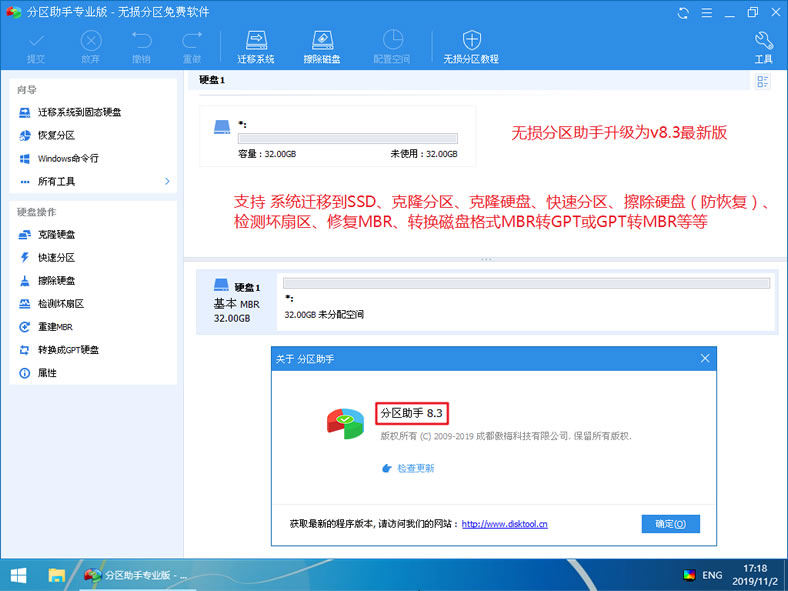Select the 32.00GB unallocated space bar
Image resolution: width=788 pixels, height=591 pixels.
(x=526, y=284)
